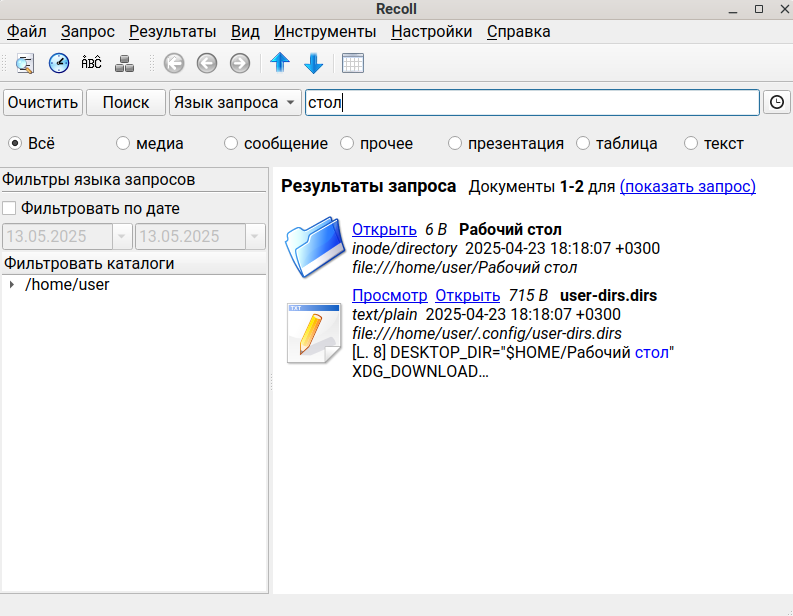Expand the /home/user tree node
Image resolution: width=793 pixels, height=616 pixels.
(x=11, y=285)
